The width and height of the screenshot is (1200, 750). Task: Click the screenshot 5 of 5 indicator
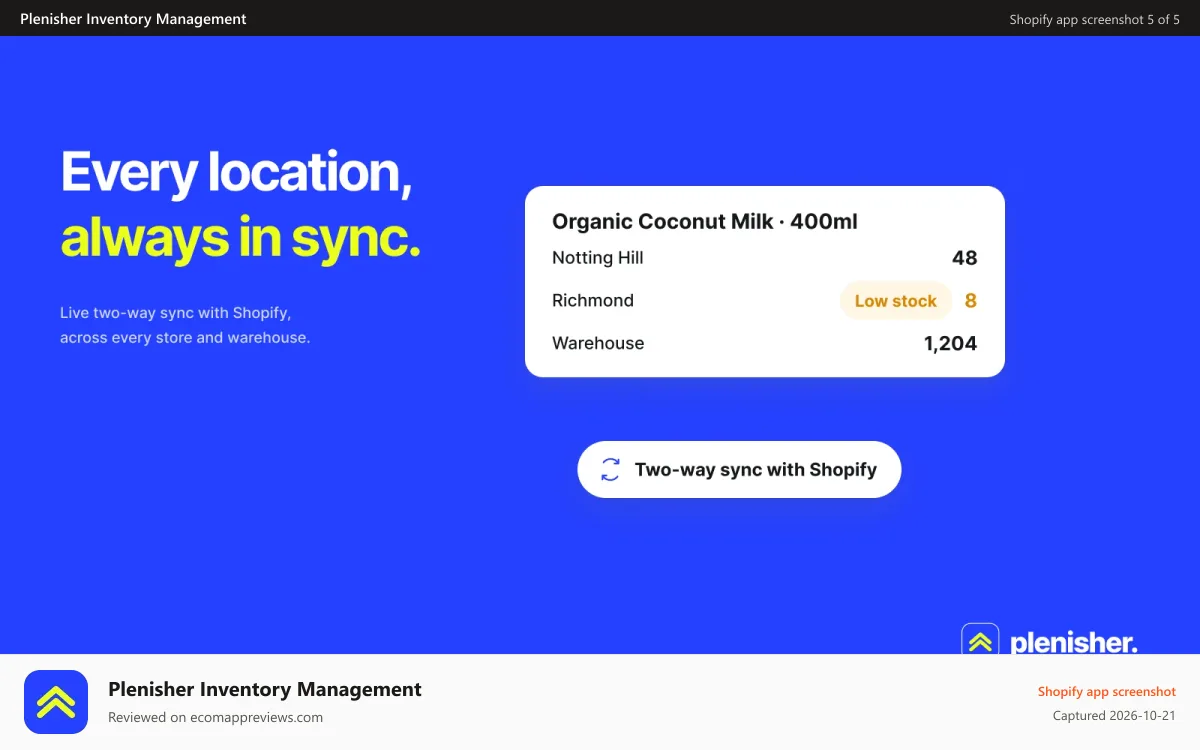pos(1095,19)
